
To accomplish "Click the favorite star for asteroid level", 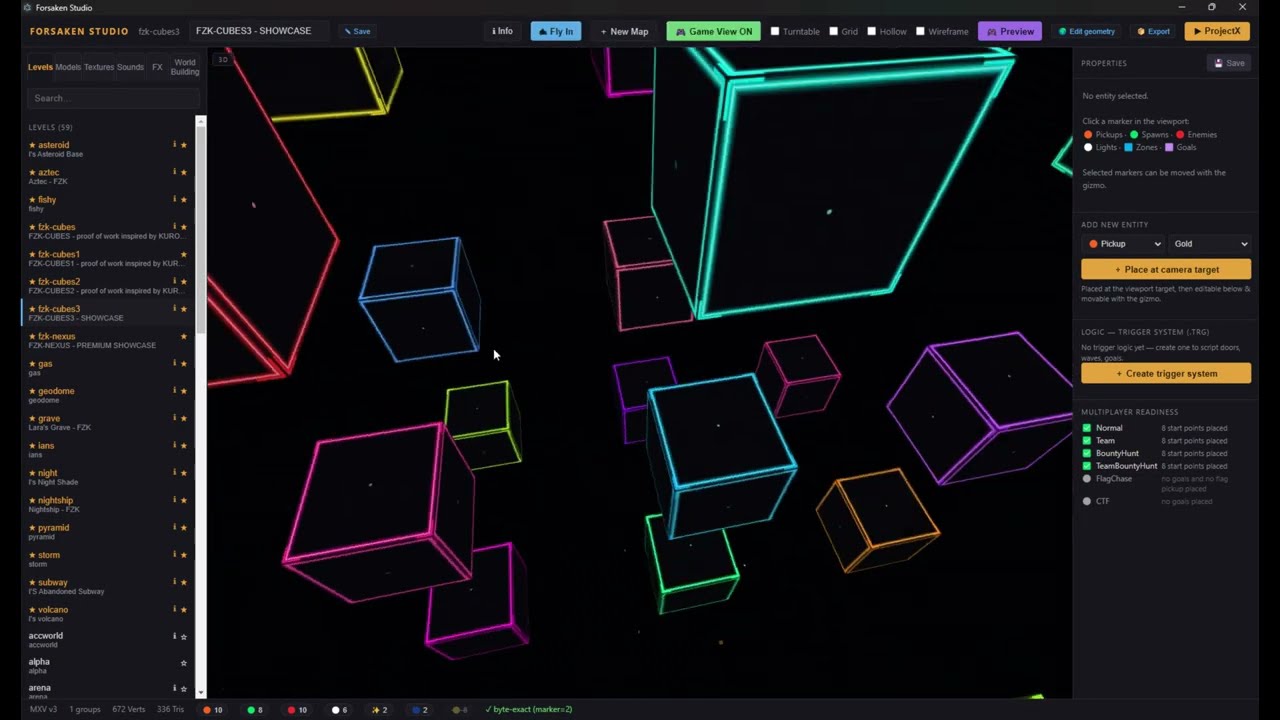I will [184, 145].
